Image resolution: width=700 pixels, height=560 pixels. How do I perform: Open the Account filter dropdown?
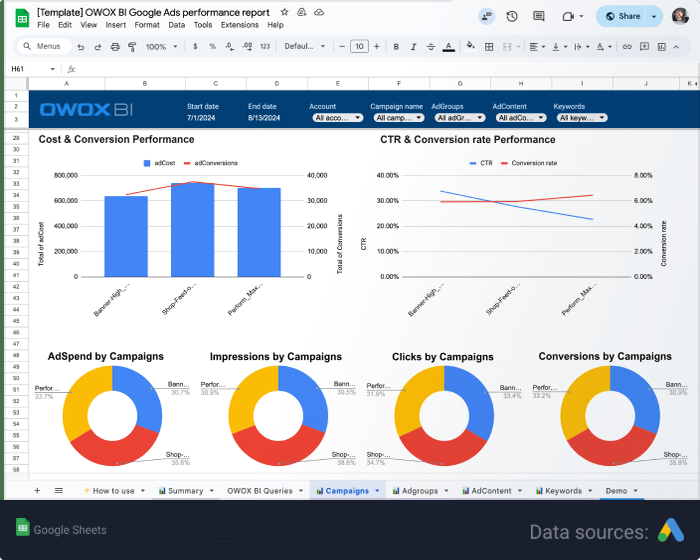tap(338, 118)
